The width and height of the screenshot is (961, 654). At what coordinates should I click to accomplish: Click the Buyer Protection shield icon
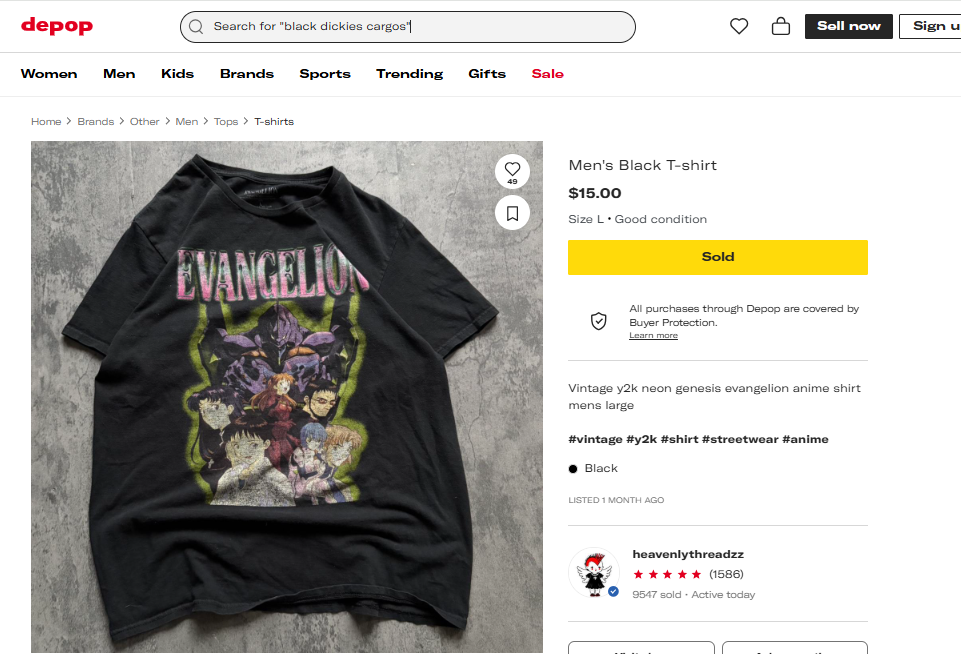click(x=598, y=321)
